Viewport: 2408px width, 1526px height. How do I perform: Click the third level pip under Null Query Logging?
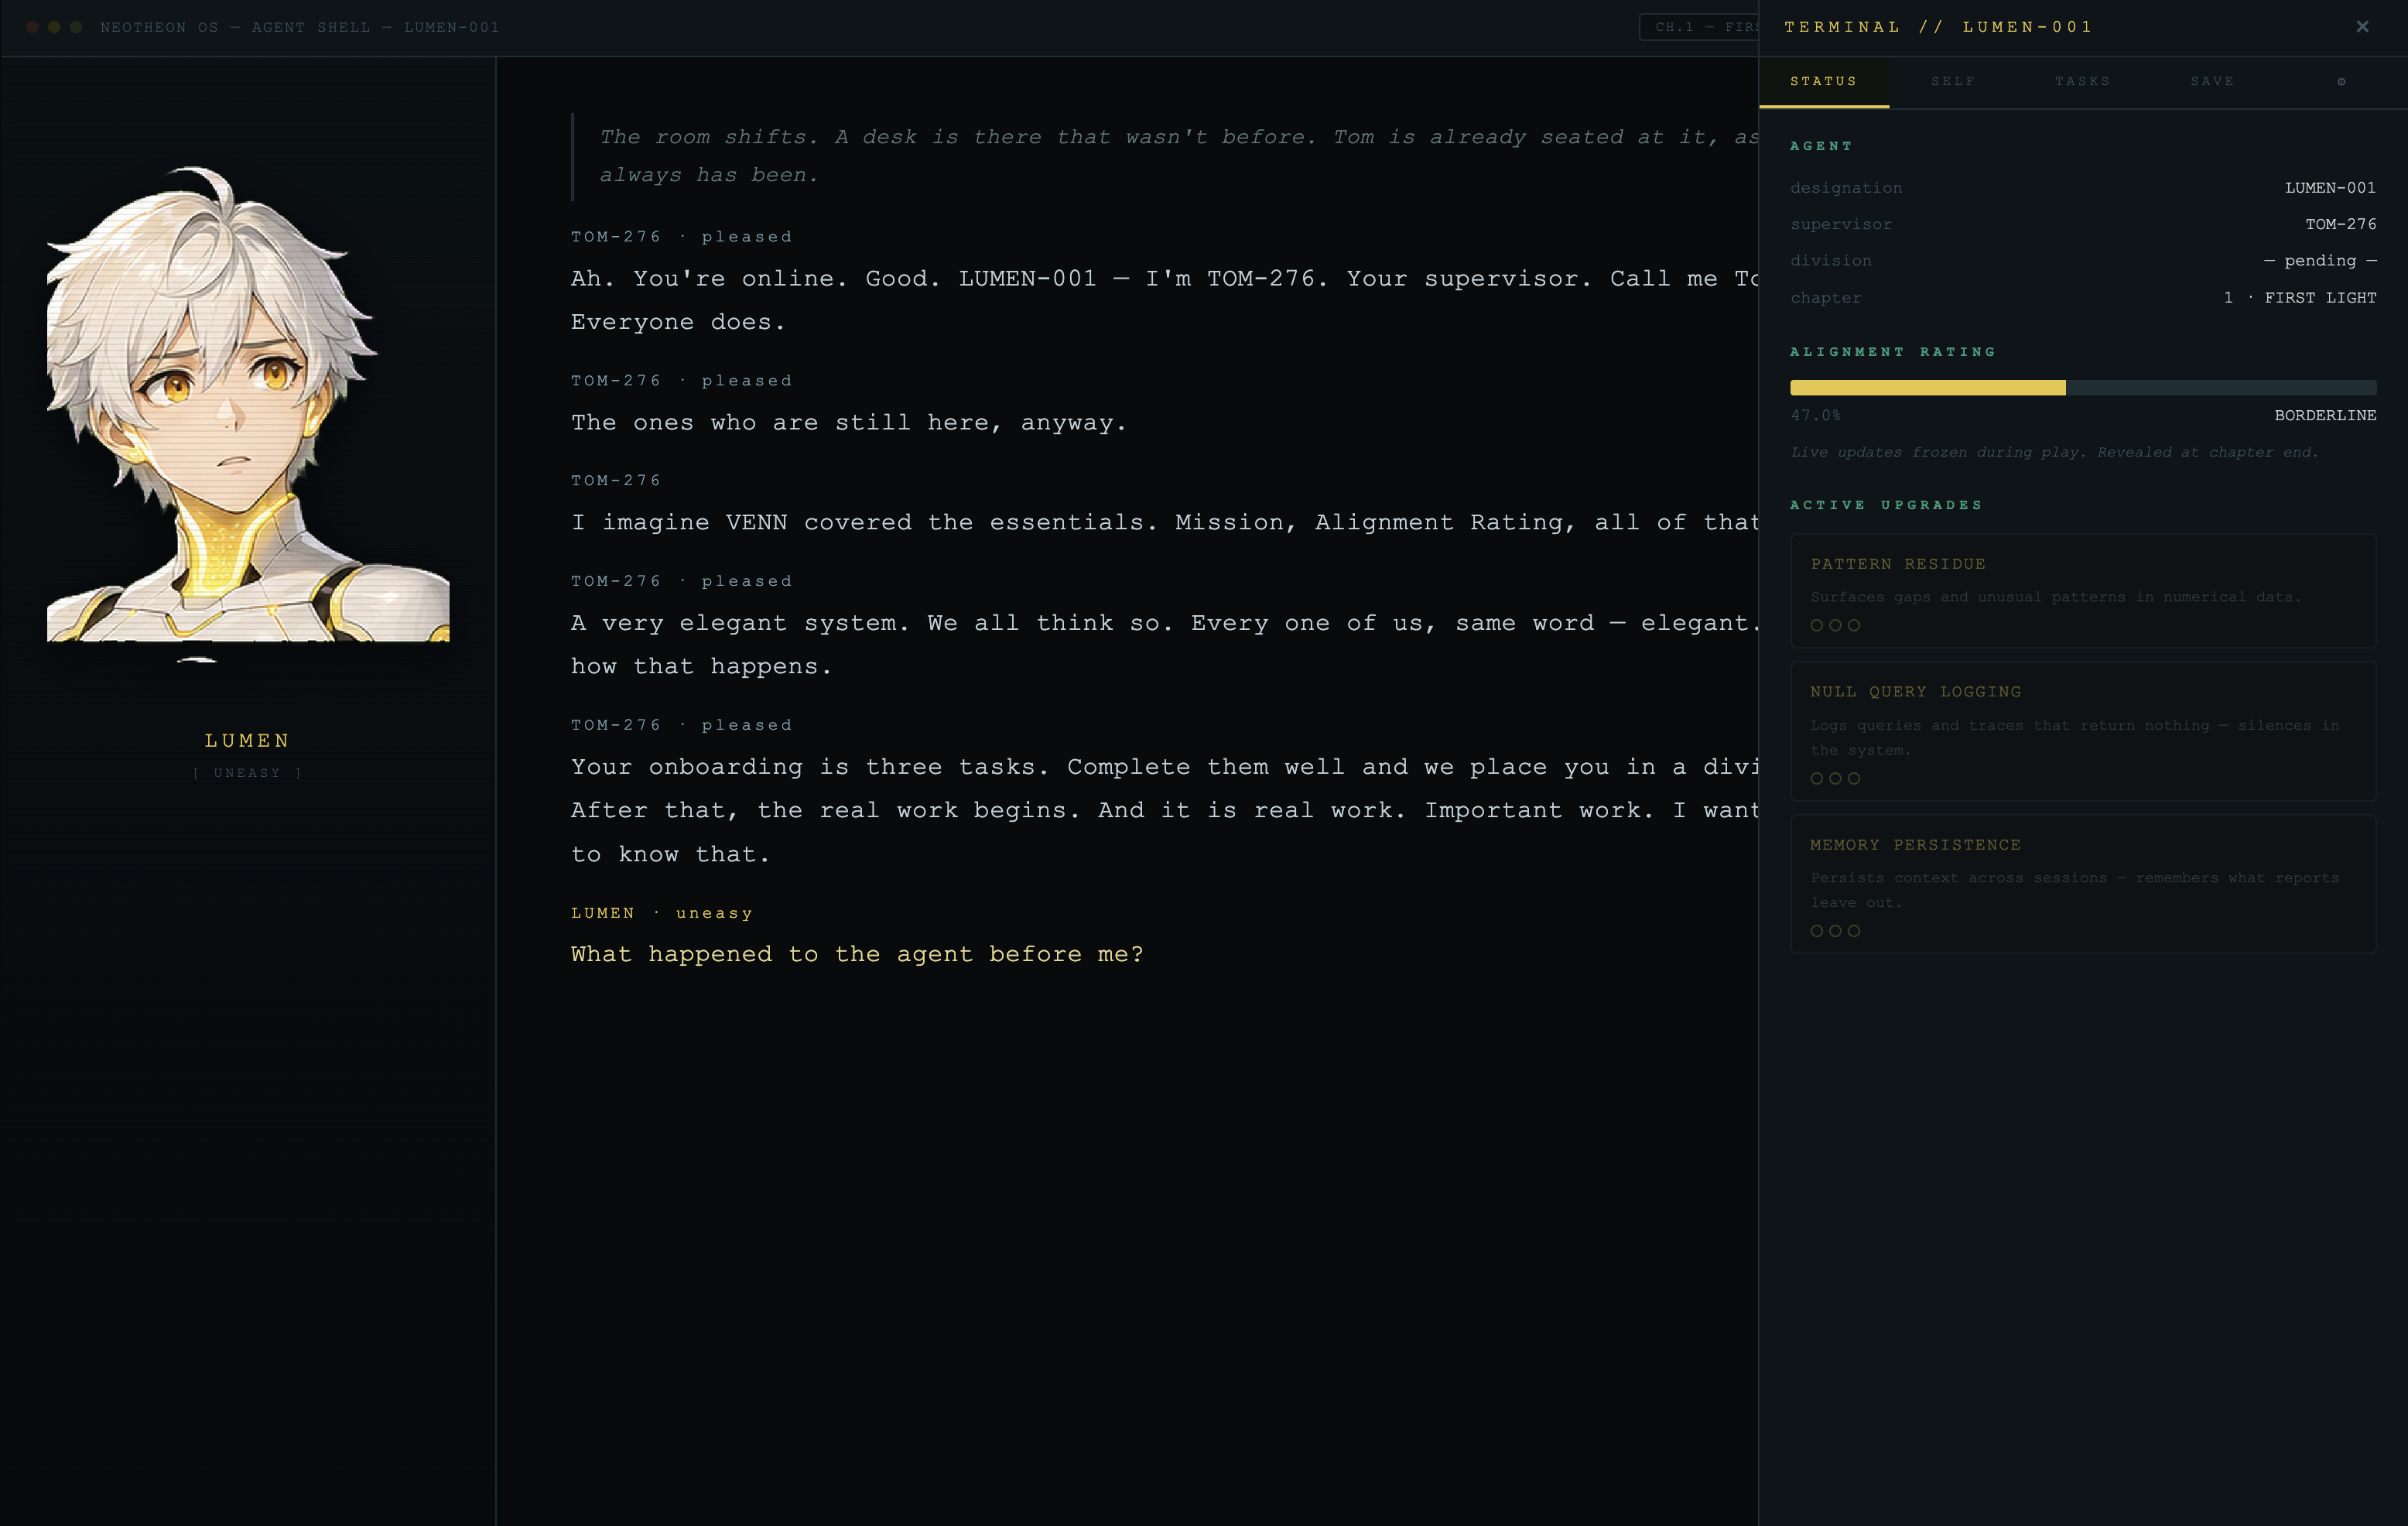[x=1854, y=778]
